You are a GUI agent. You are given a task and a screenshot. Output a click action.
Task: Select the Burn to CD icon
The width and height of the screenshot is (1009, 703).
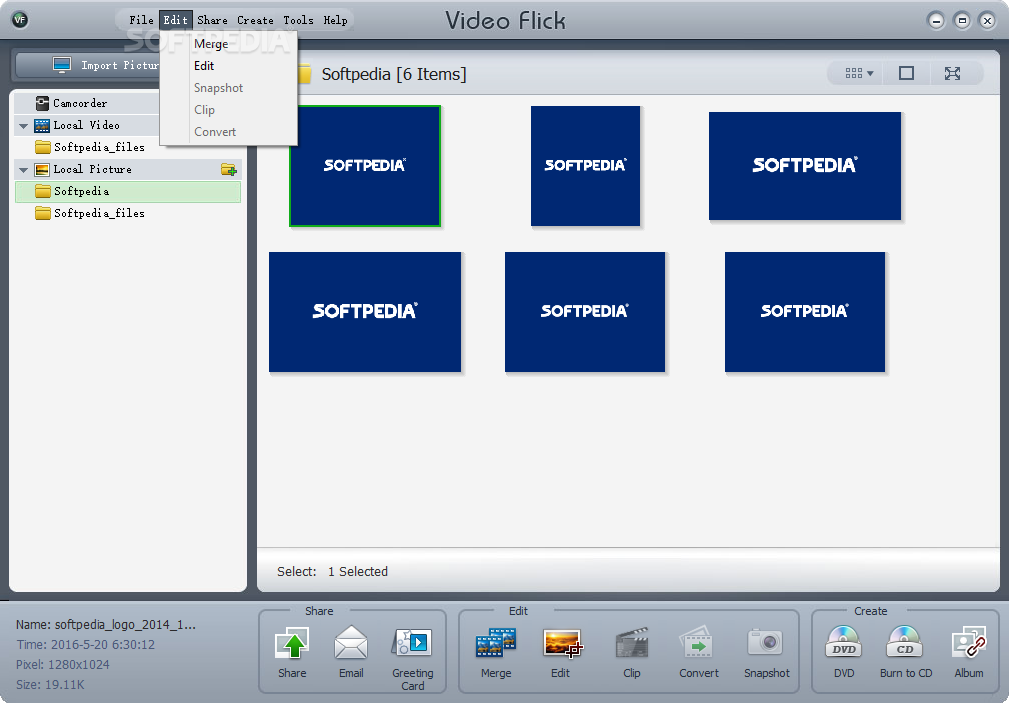[905, 642]
